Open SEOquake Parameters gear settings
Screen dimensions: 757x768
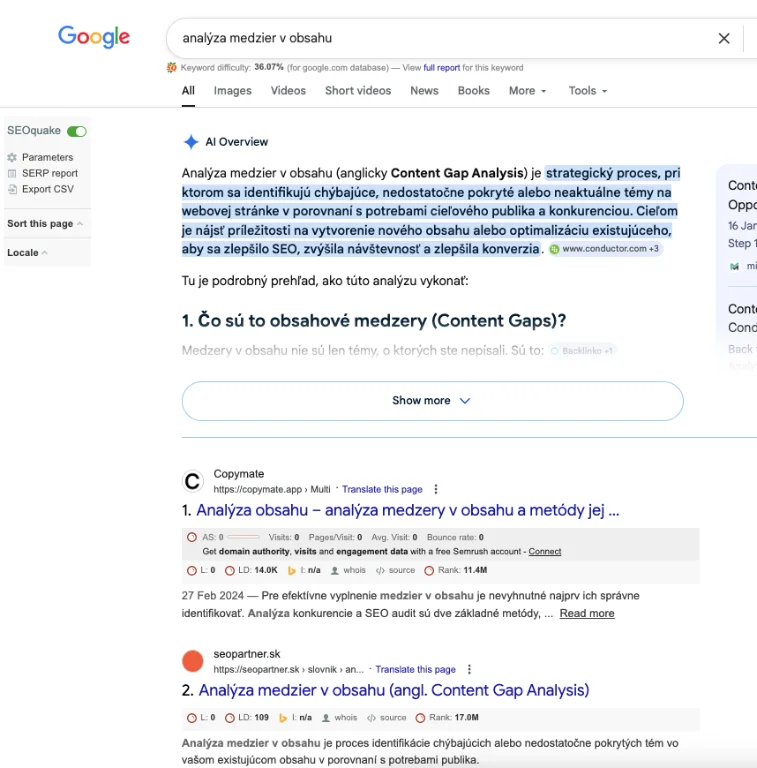pyautogui.click(x=12, y=157)
